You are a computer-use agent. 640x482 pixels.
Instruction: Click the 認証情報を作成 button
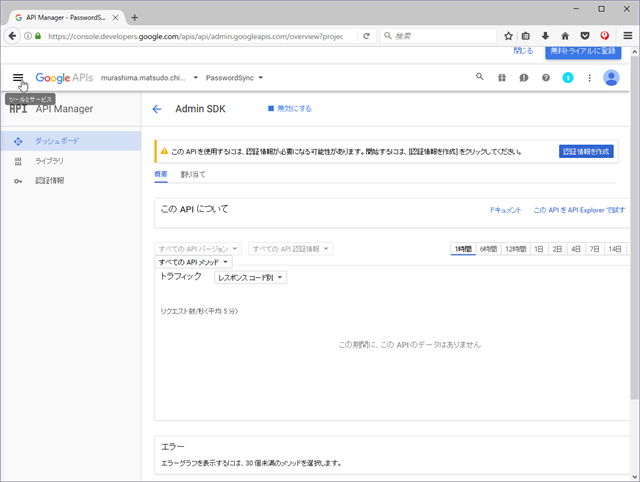[586, 152]
